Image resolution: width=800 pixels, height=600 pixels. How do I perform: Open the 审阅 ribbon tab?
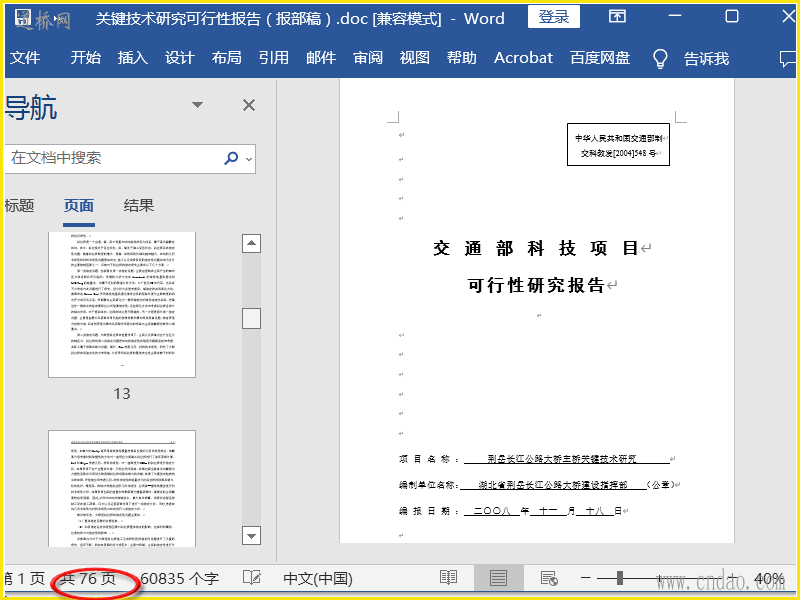[368, 58]
